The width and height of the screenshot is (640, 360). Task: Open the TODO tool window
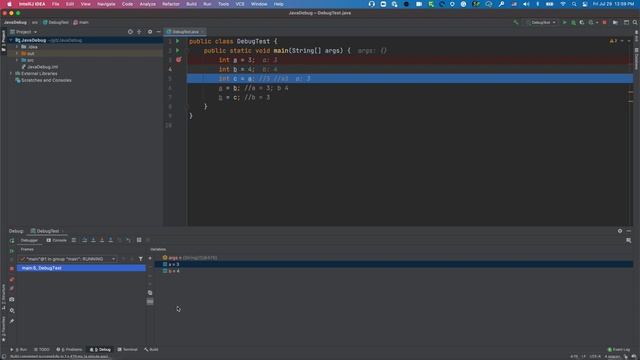(x=42, y=349)
